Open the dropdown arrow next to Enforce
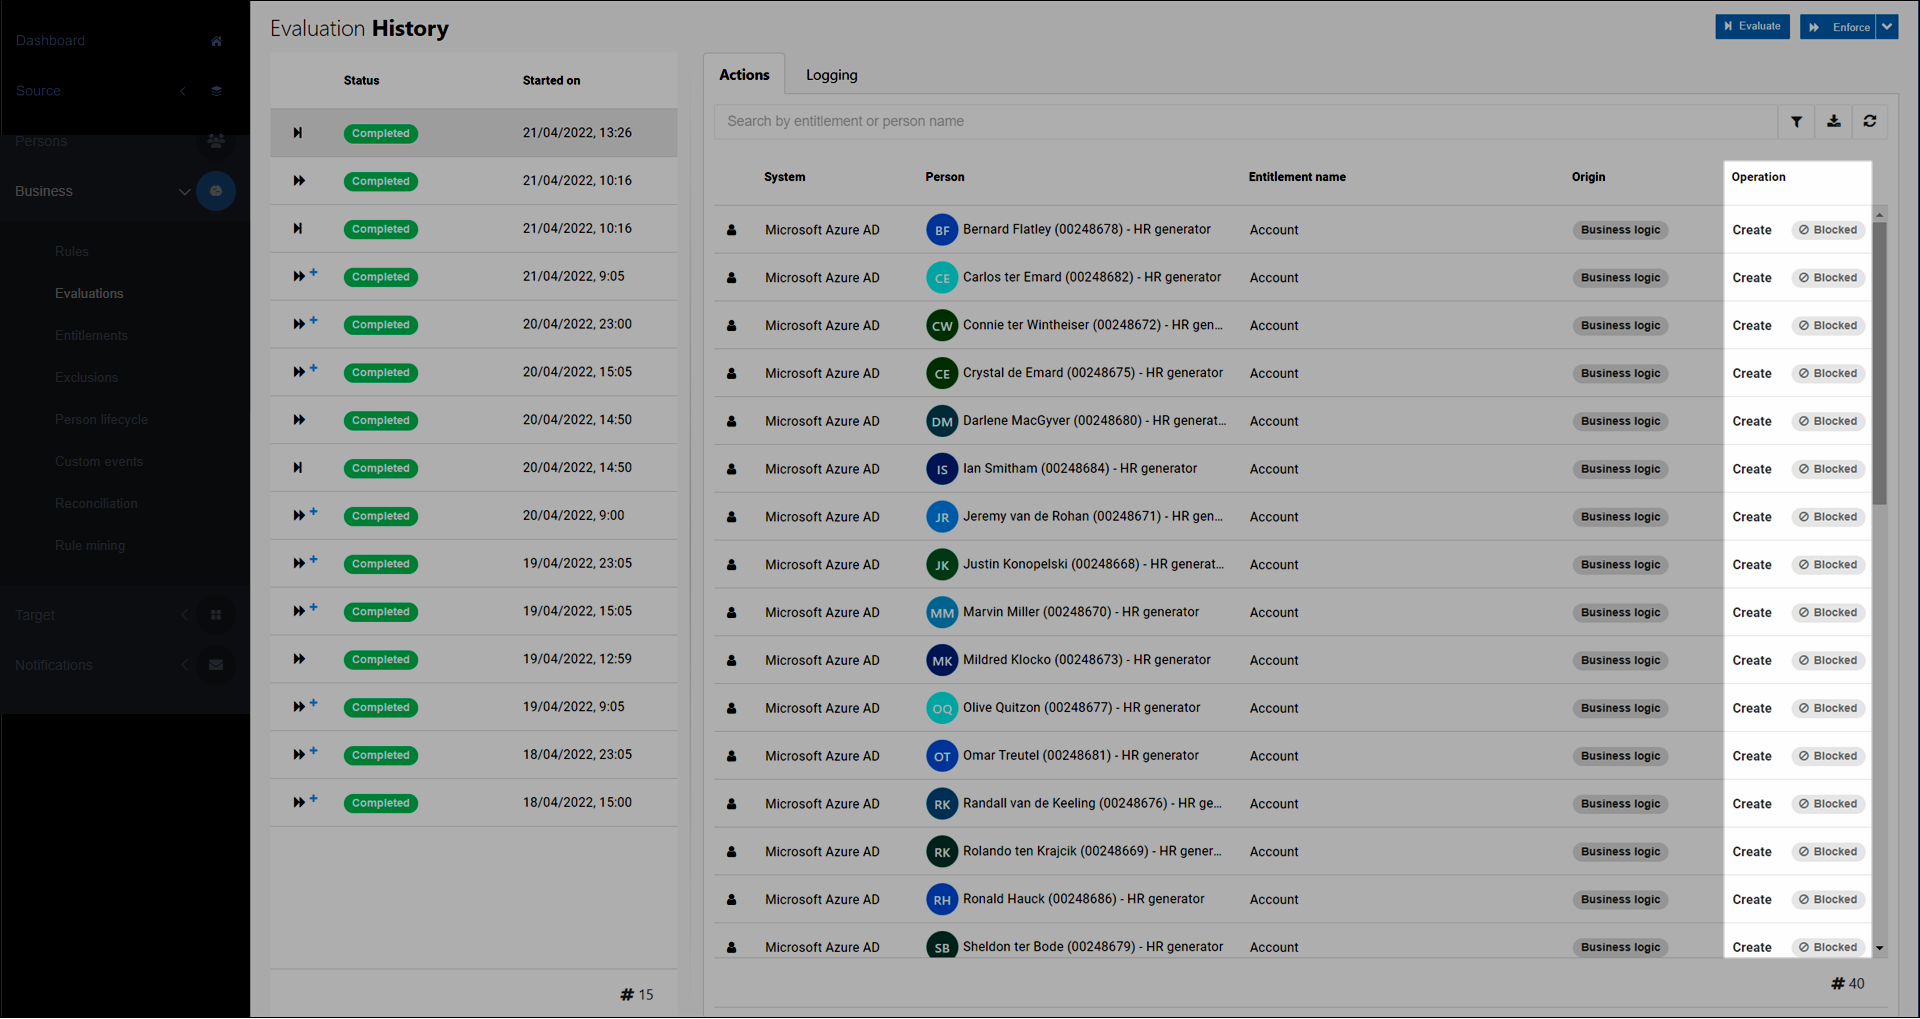1920x1019 pixels. (1887, 27)
